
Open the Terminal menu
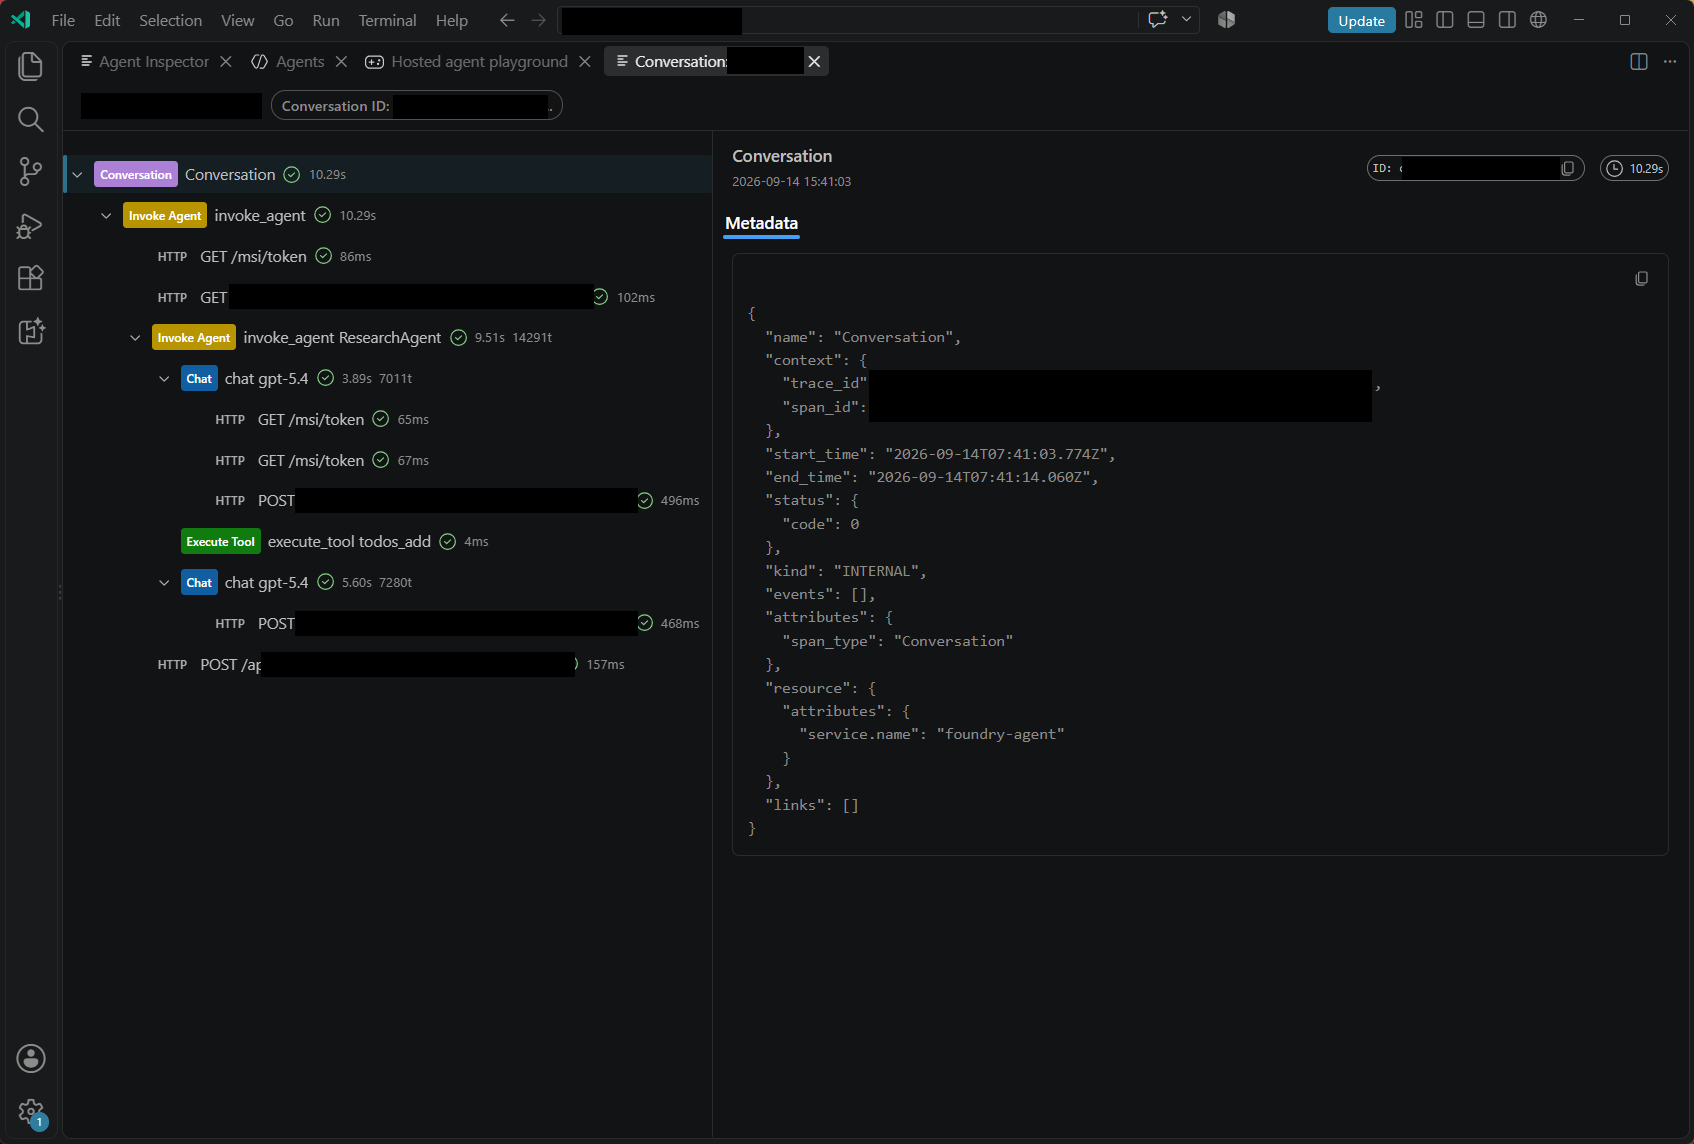pos(387,20)
